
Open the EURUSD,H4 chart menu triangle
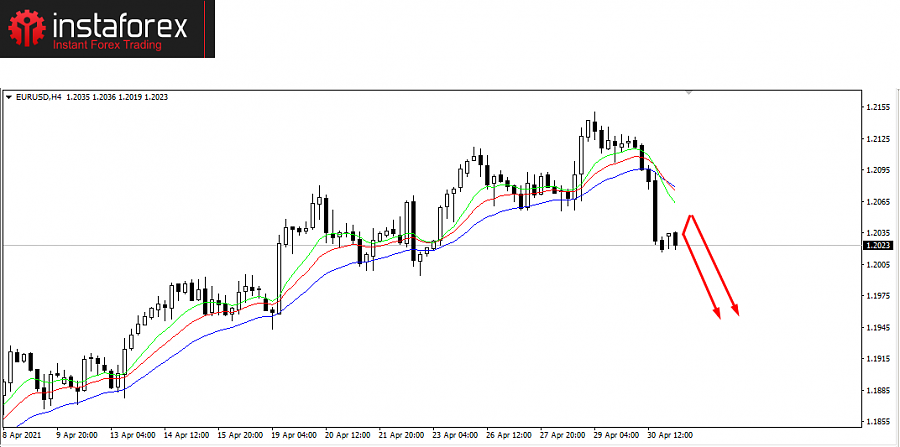click(10, 97)
